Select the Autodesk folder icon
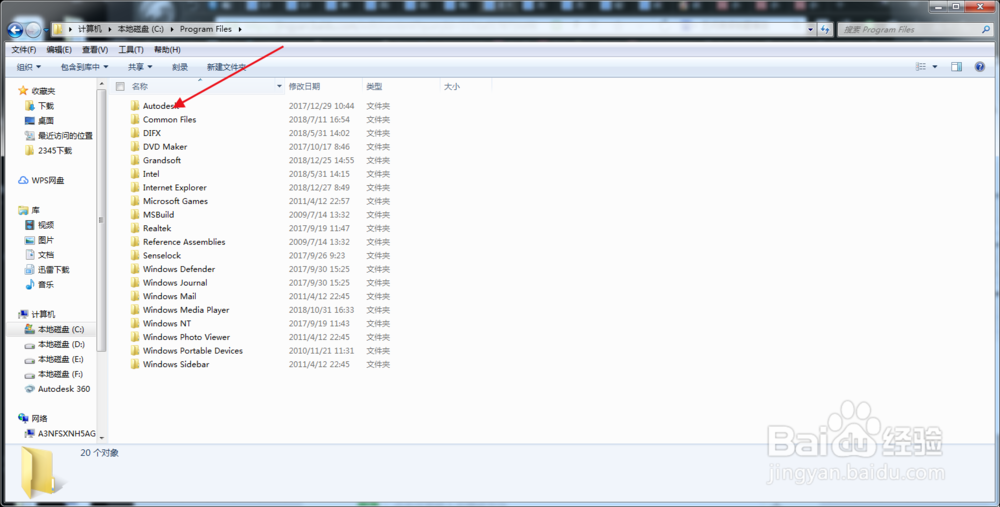1000x507 pixels. point(135,105)
